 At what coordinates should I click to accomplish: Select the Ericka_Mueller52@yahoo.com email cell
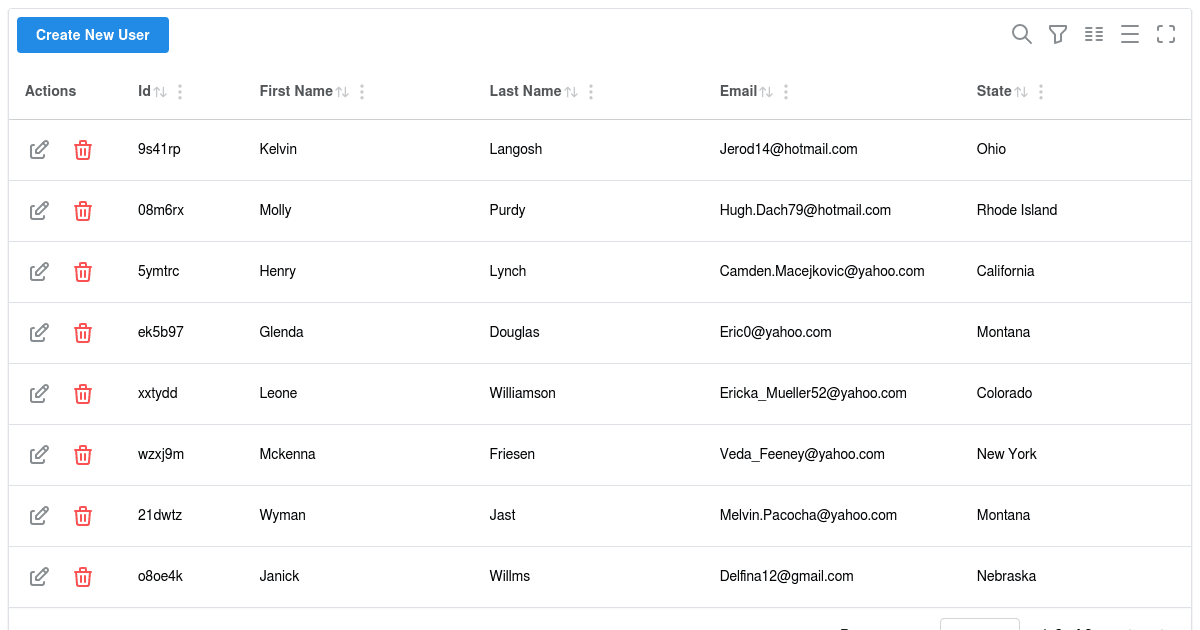tap(813, 393)
